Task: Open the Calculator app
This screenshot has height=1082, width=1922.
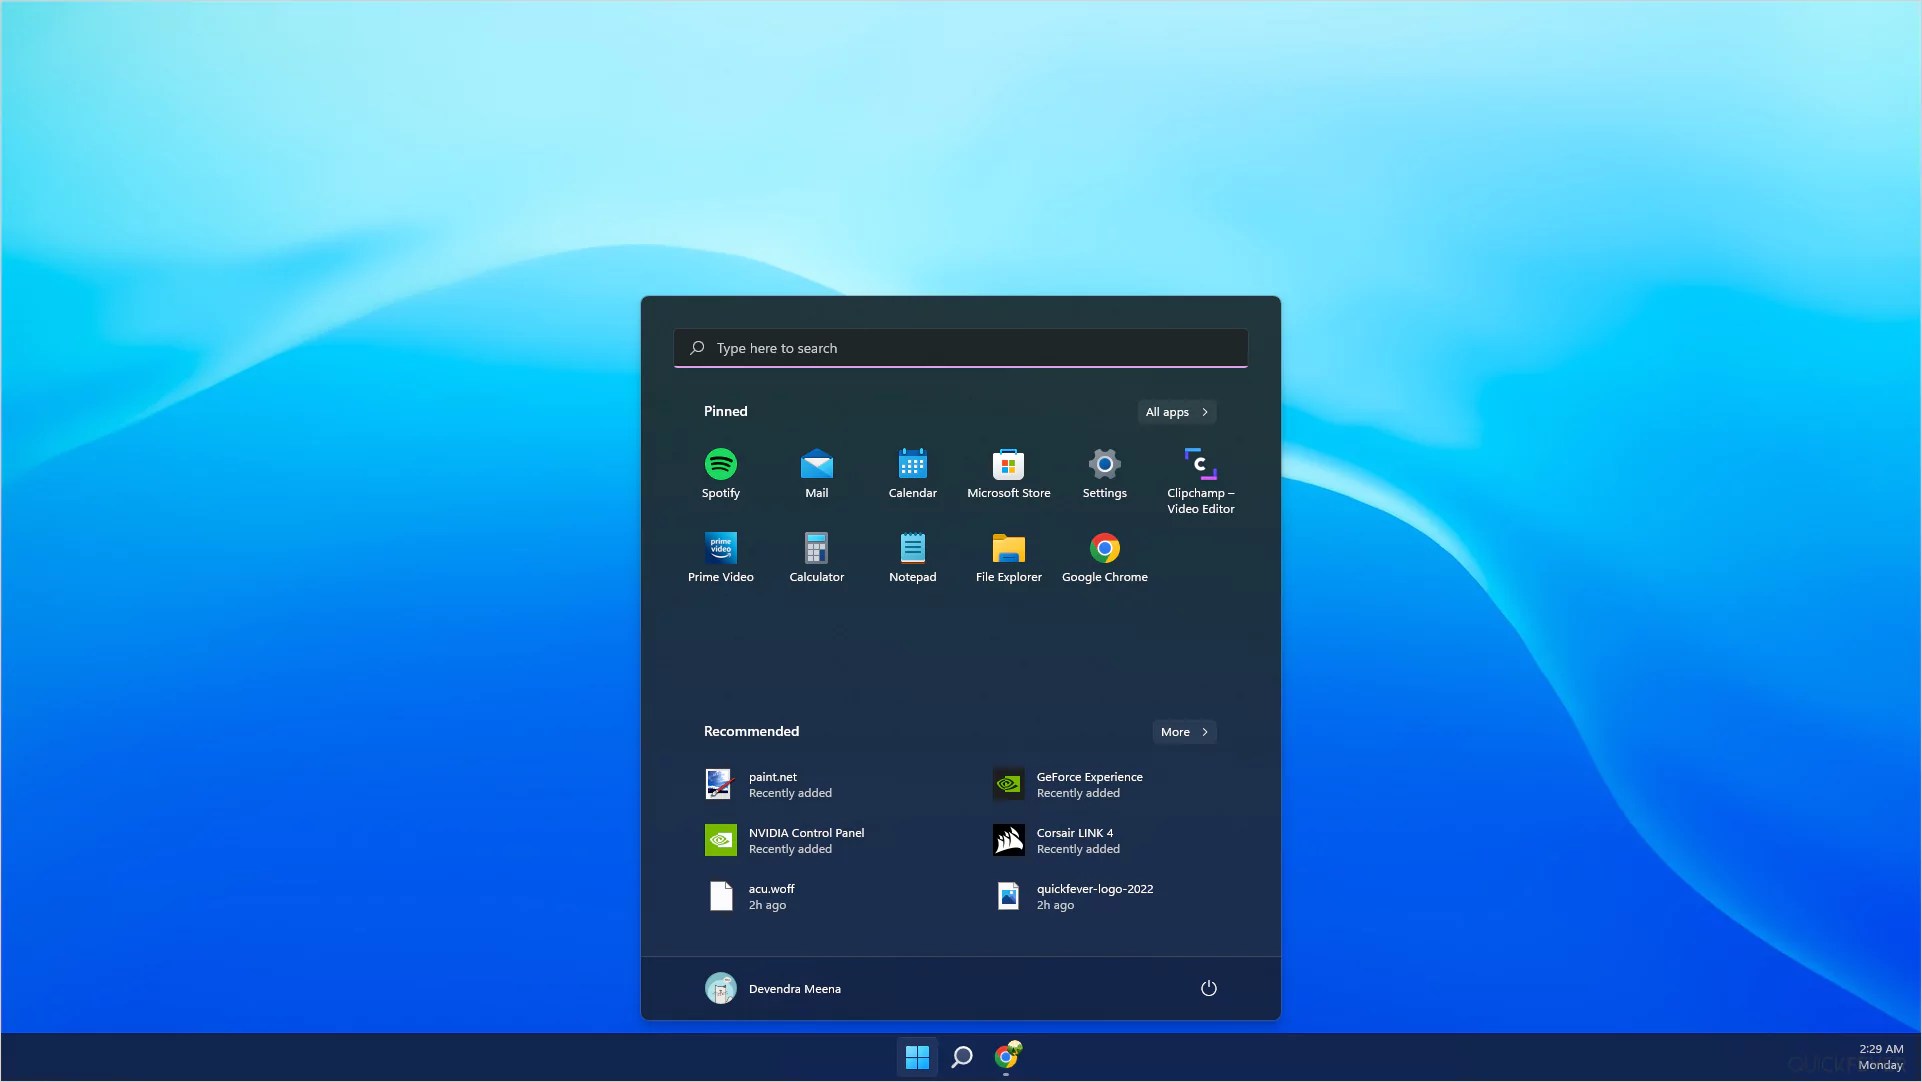Action: (816, 557)
